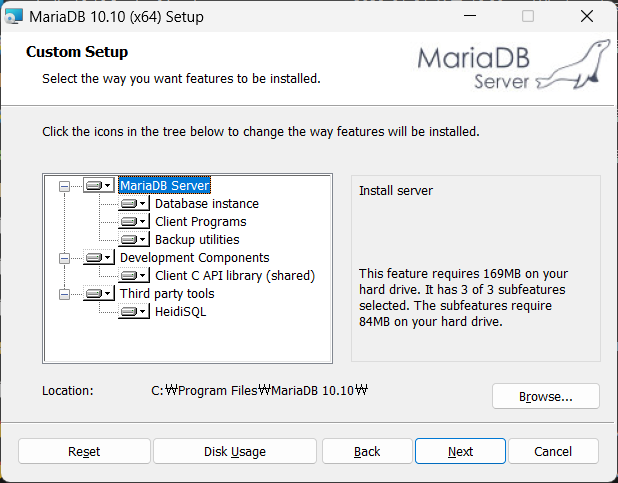Open the Disk Usage dialog
The width and height of the screenshot is (618, 483).
click(235, 451)
